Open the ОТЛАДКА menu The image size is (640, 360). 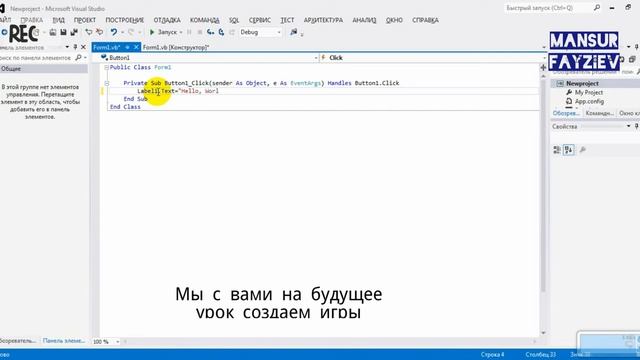tap(167, 20)
